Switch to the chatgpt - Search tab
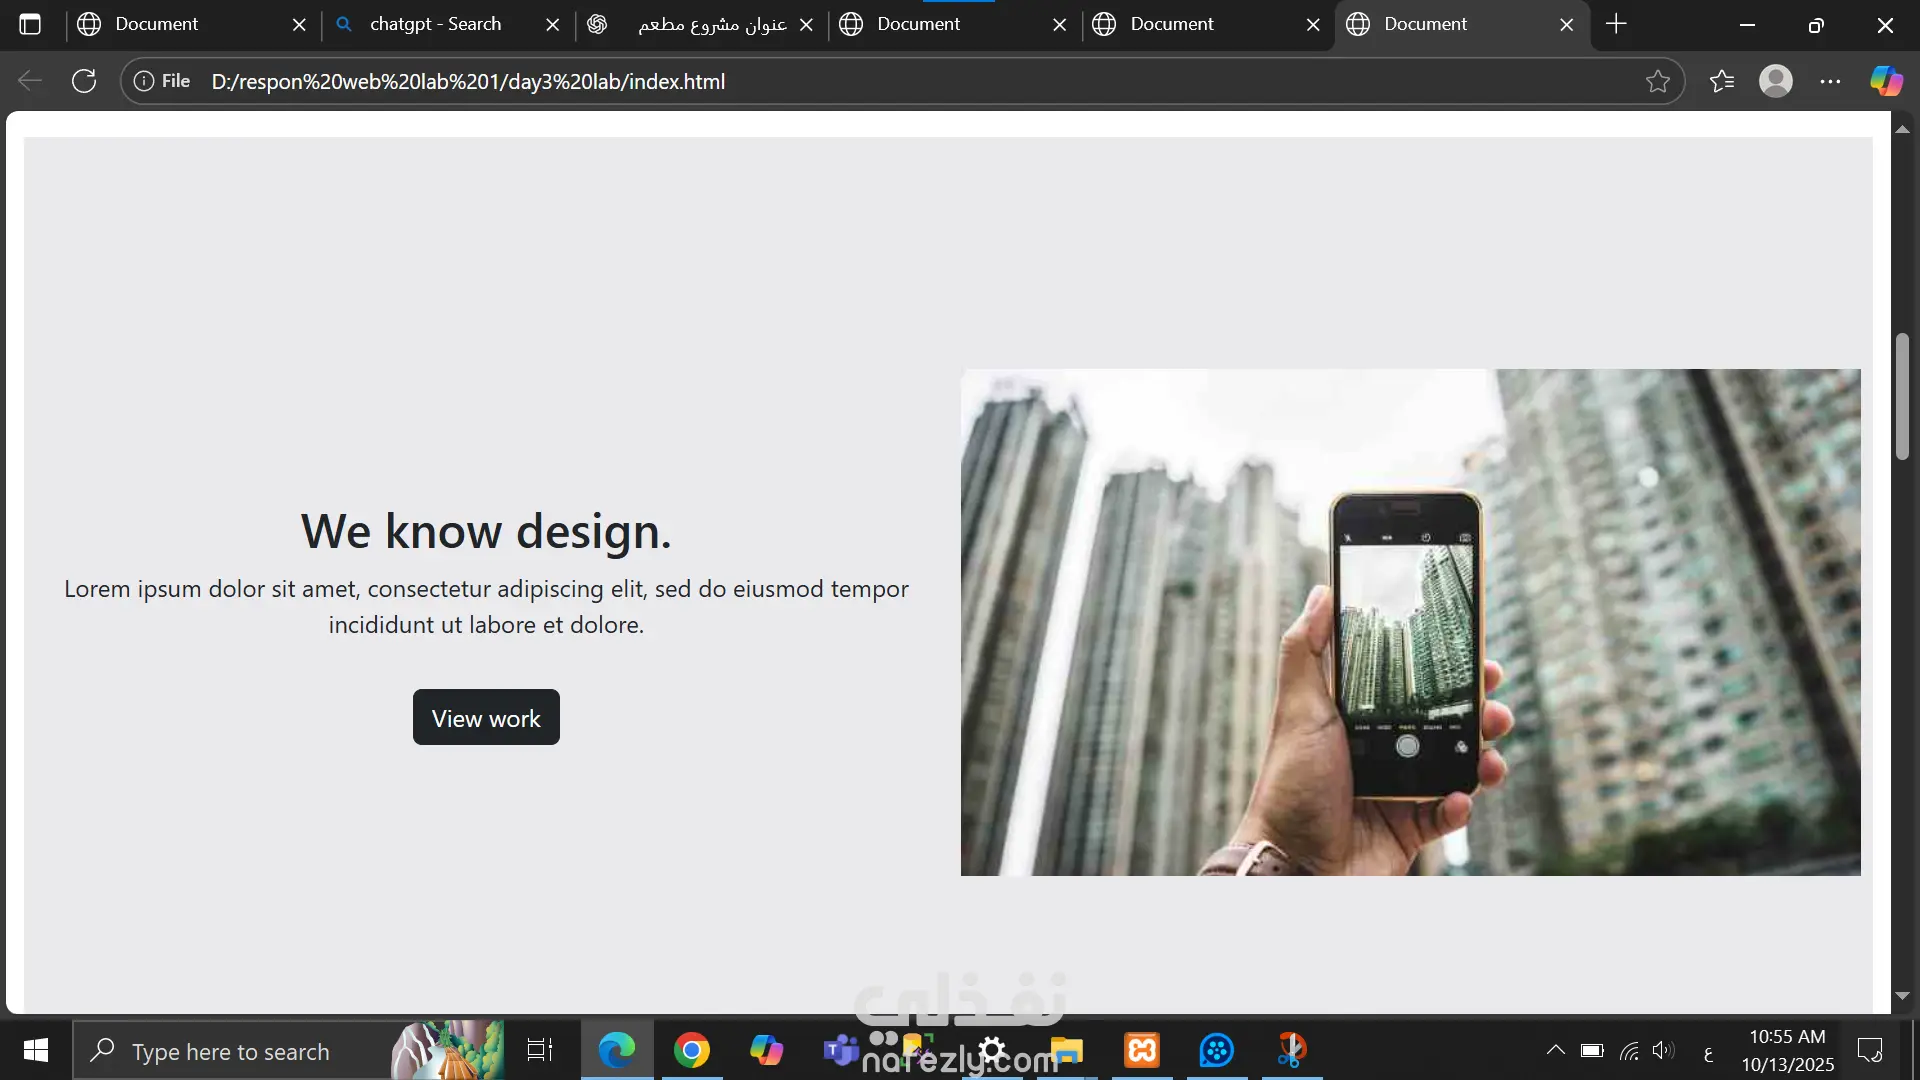 click(x=435, y=24)
